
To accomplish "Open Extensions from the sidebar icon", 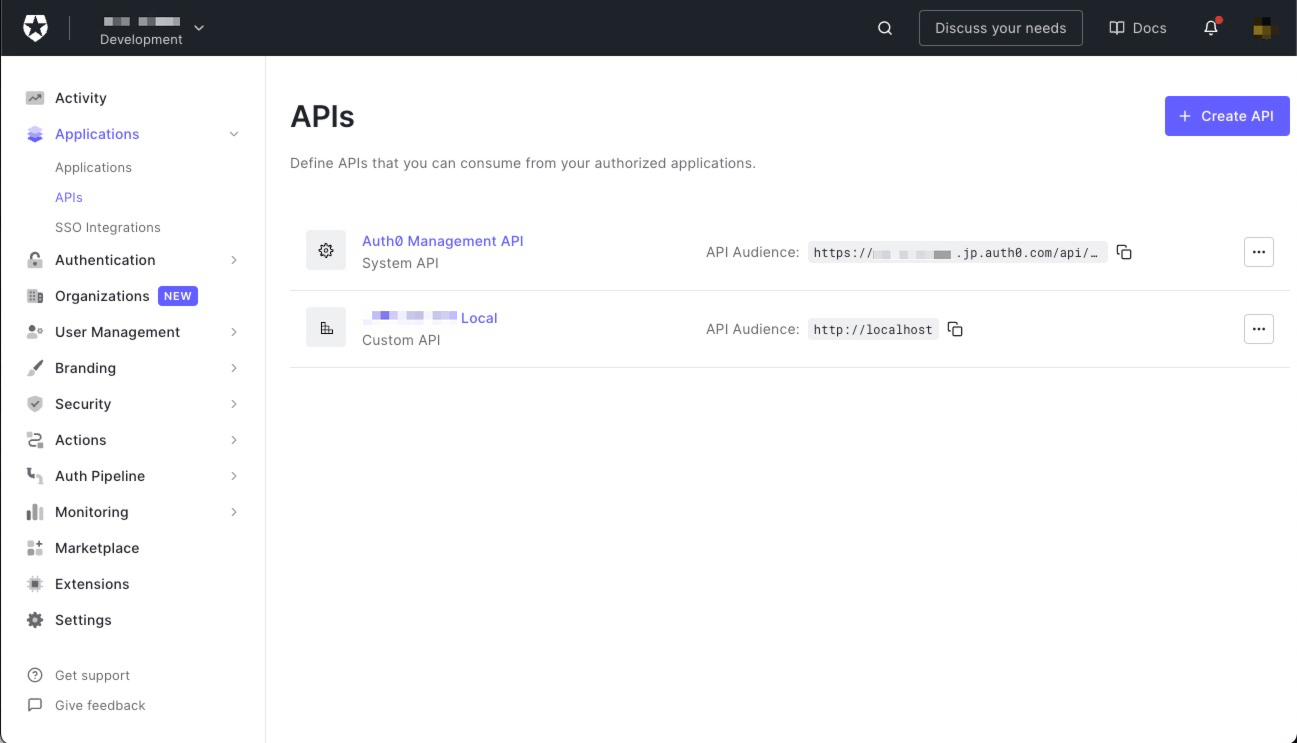I will pyautogui.click(x=34, y=584).
